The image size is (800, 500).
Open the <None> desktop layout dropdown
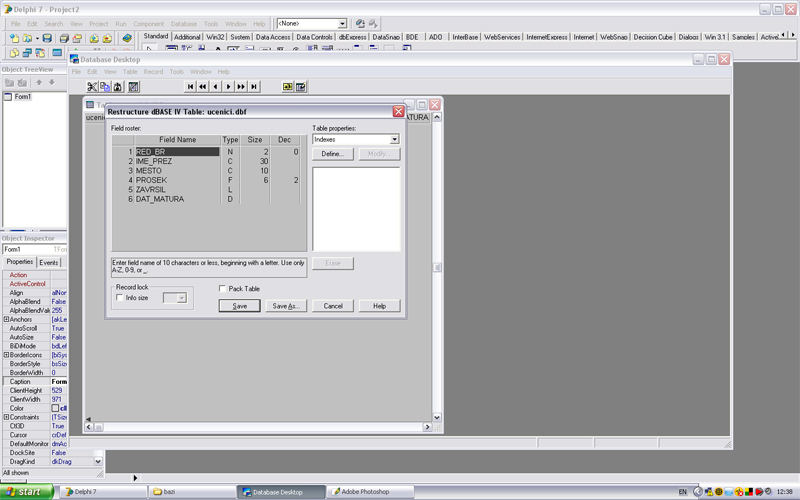[342, 23]
